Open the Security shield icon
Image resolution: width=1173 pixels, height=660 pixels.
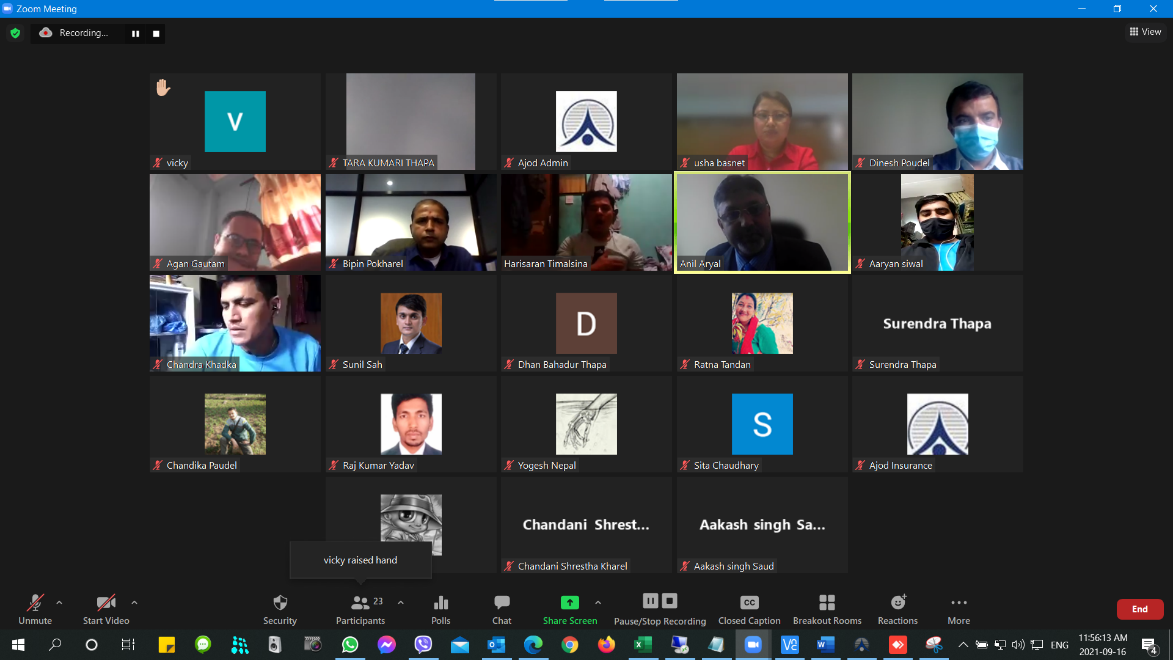pos(280,603)
